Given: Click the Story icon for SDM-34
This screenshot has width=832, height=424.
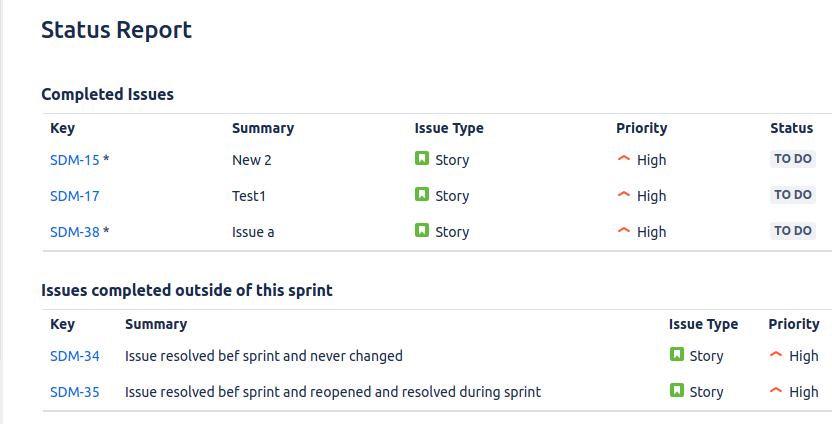Looking at the screenshot, I should [x=677, y=354].
